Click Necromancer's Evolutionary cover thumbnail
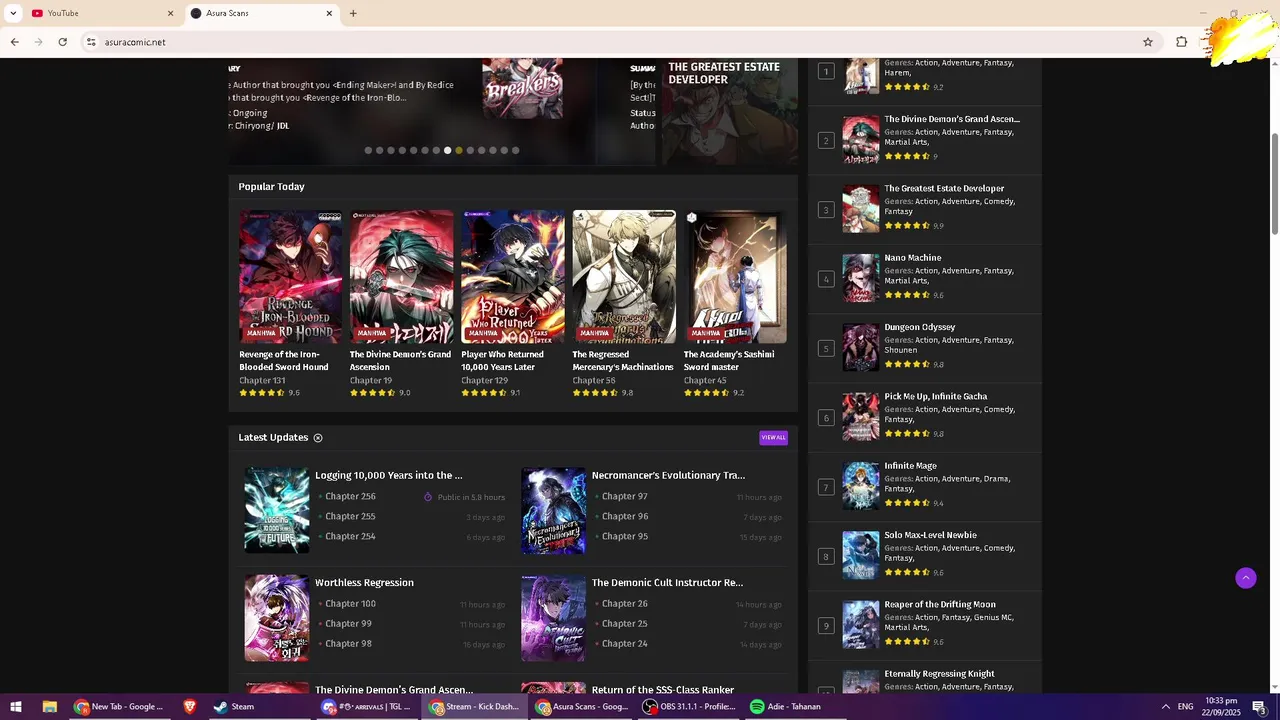The width and height of the screenshot is (1280, 720). (553, 510)
